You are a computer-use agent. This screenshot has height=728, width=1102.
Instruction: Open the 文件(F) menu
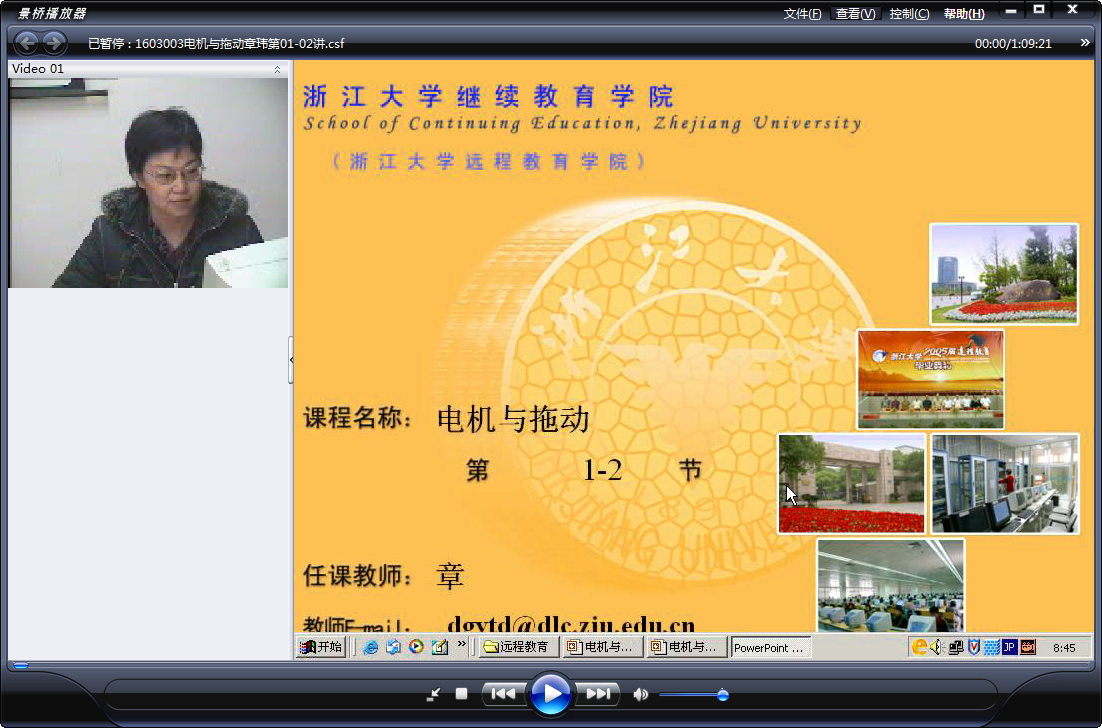pyautogui.click(x=802, y=13)
